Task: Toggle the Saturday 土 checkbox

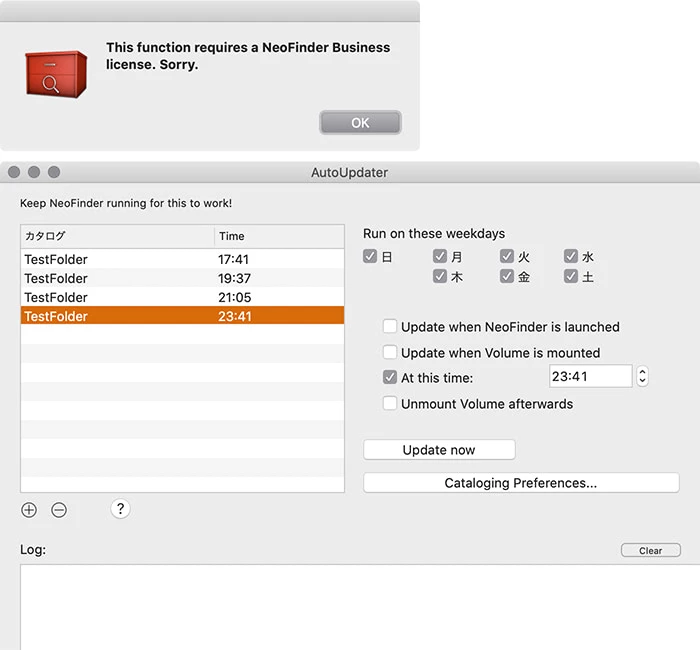Action: 571,276
